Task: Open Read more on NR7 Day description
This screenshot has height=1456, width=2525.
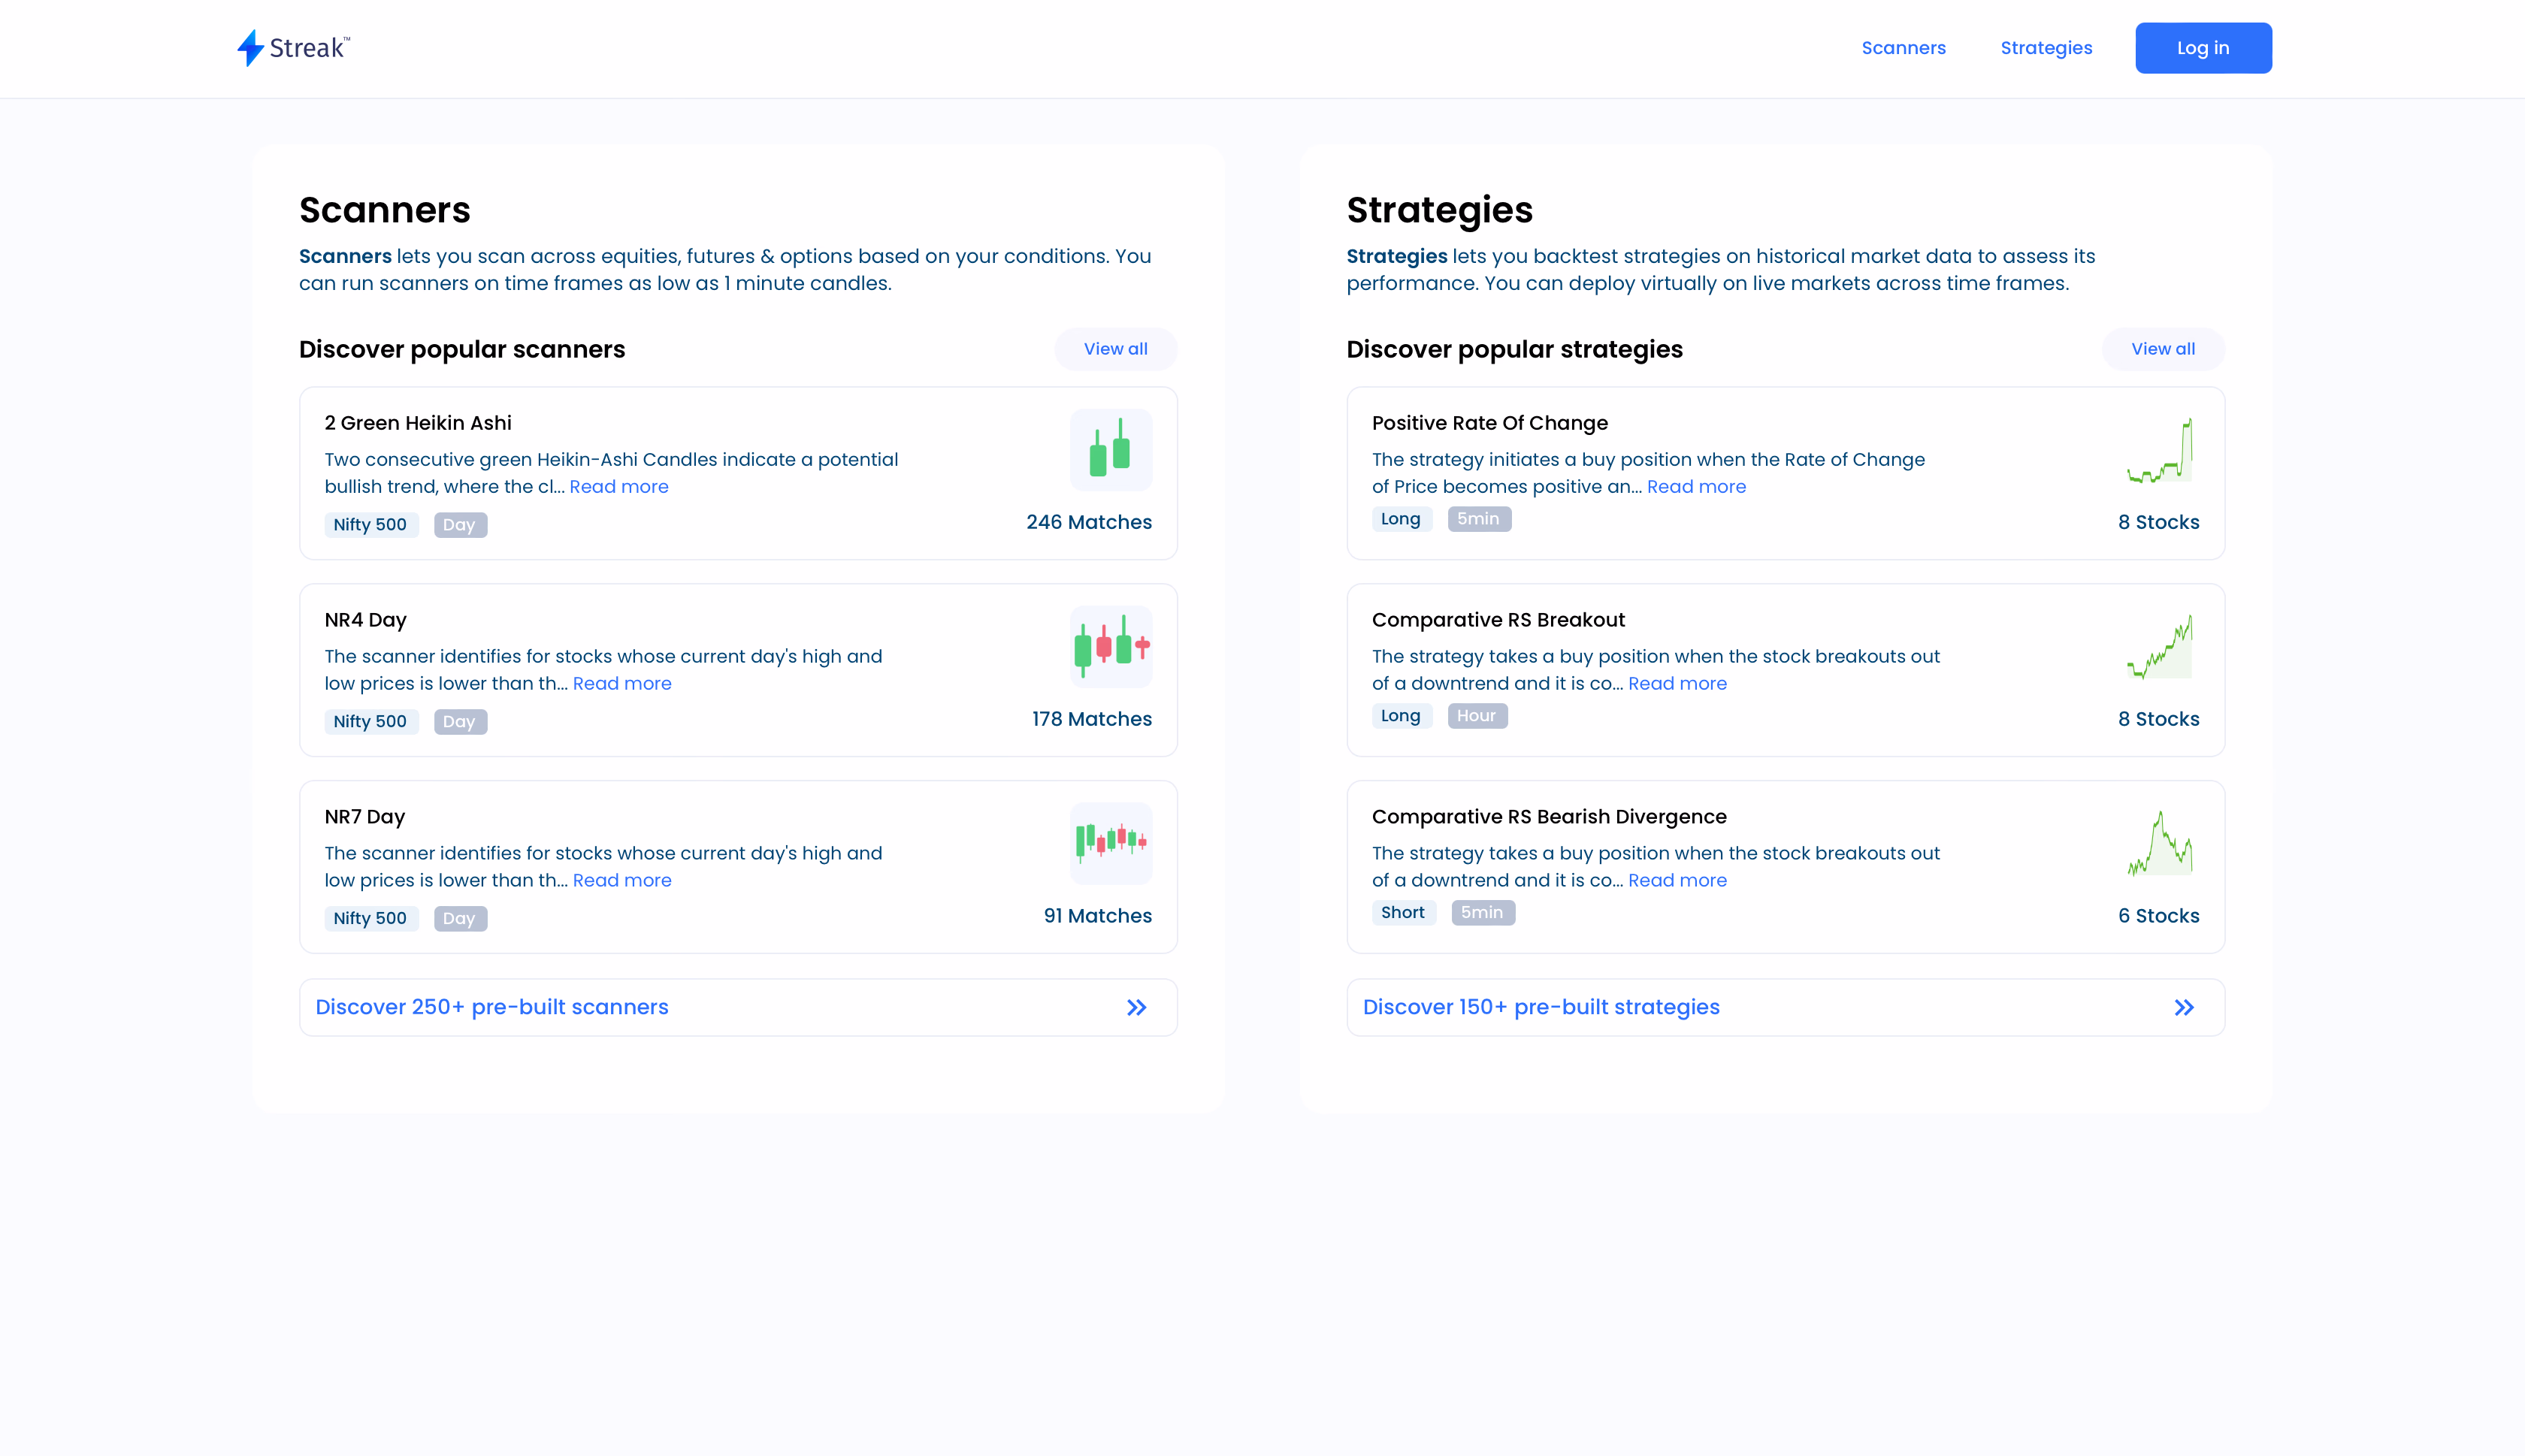Action: click(622, 880)
